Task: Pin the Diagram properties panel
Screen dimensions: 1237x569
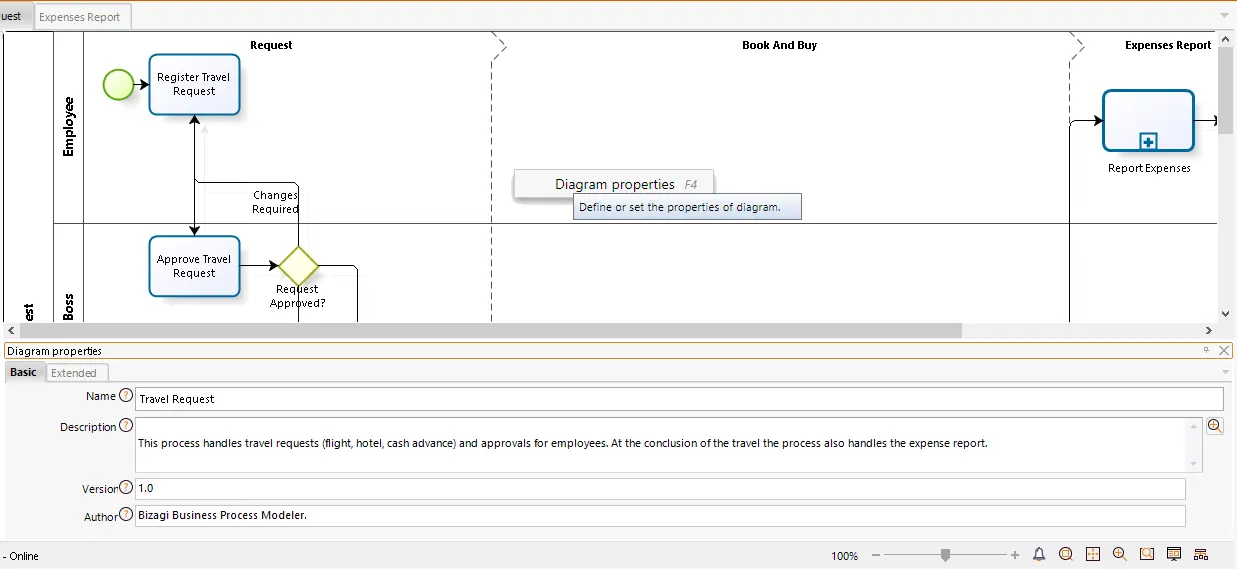Action: 1206,351
